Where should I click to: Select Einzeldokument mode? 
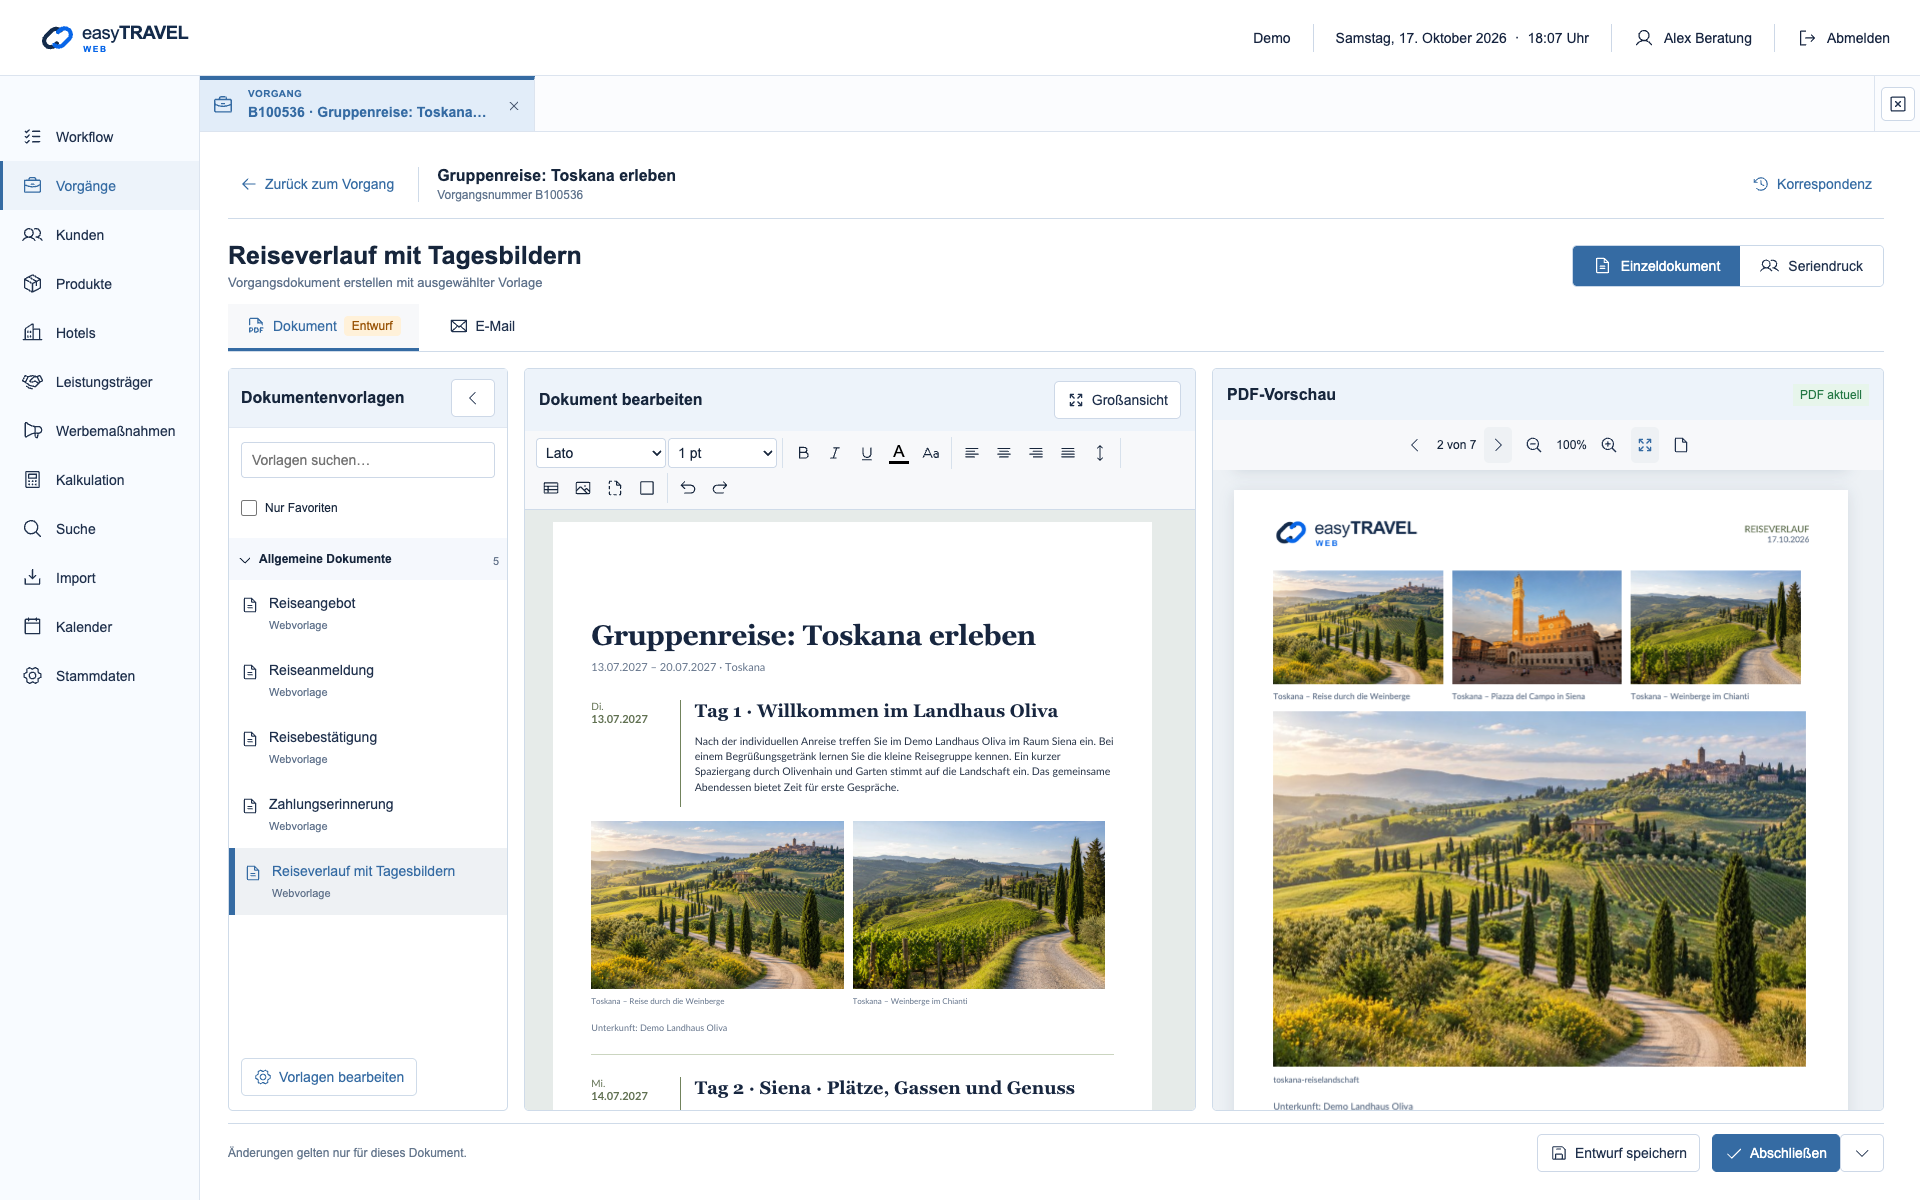click(x=1656, y=266)
